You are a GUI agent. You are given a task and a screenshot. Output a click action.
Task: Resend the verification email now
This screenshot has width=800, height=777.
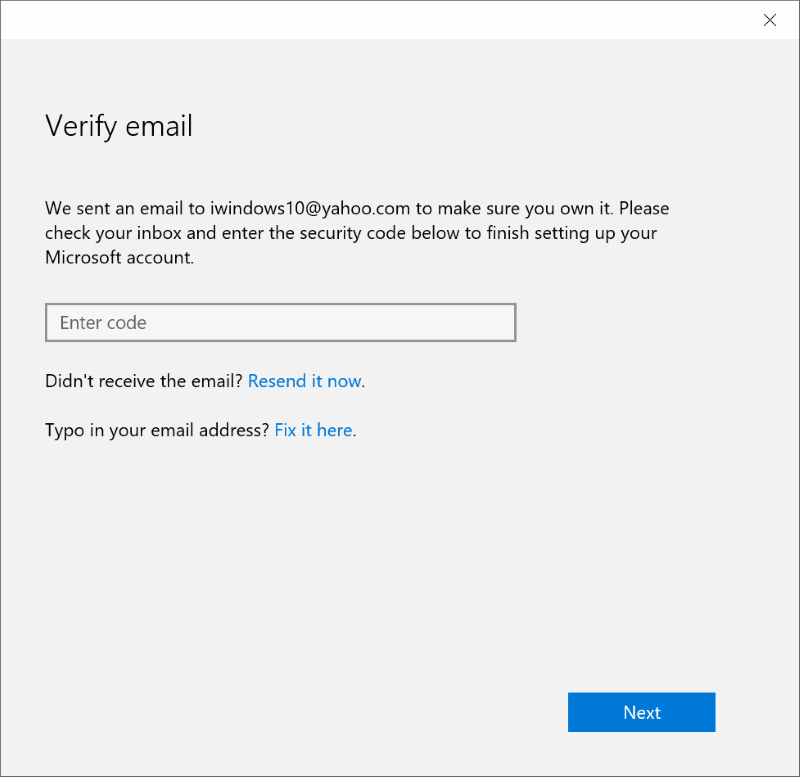click(x=305, y=381)
